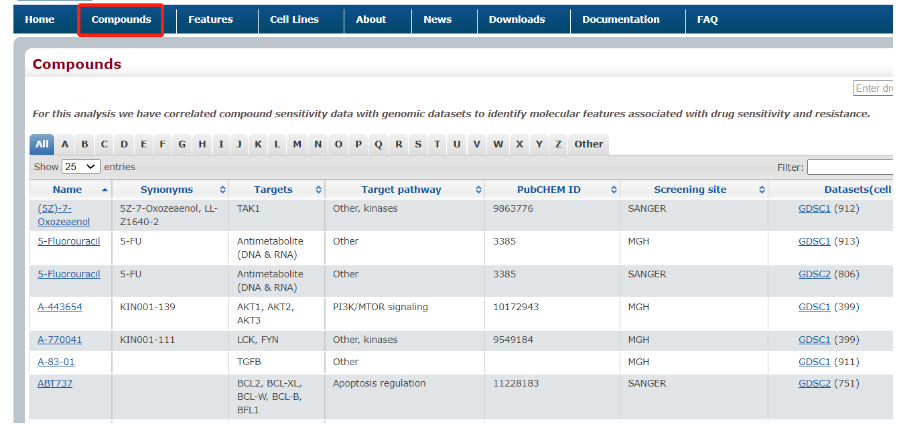Click sort arrows in Target pathway header
The height and width of the screenshot is (440, 910).
point(475,190)
